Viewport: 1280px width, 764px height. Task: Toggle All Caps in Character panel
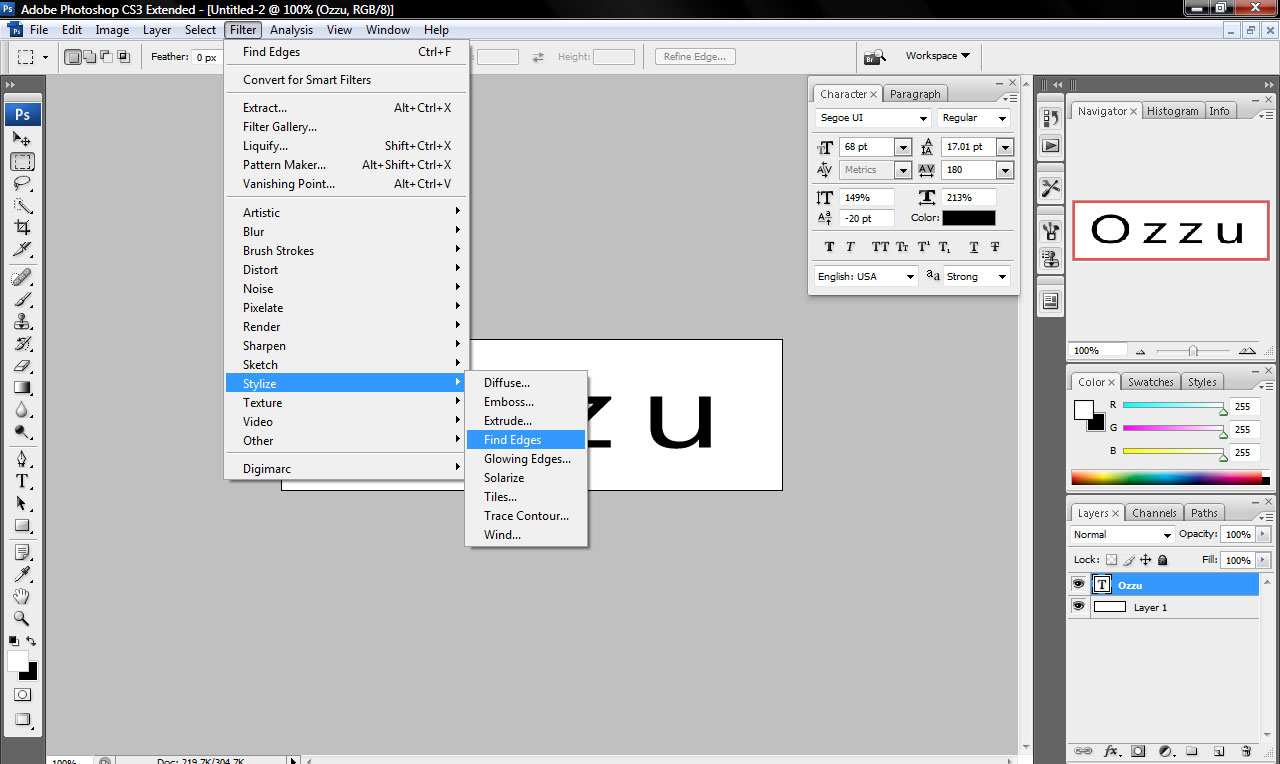pos(880,247)
